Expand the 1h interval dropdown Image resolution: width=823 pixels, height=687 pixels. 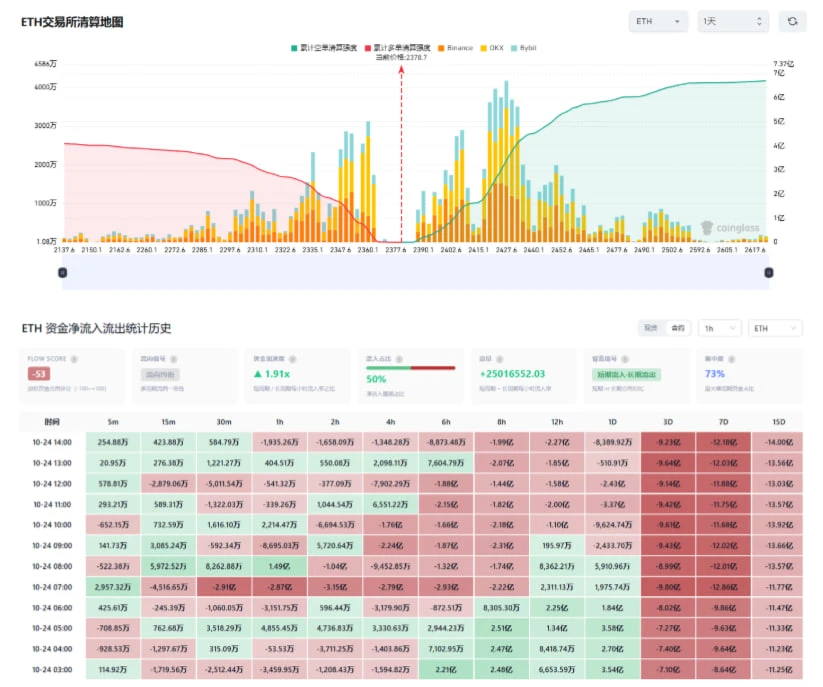coord(720,329)
